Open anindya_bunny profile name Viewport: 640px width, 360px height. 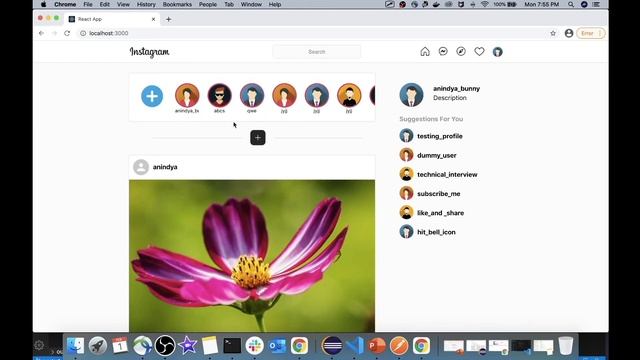coord(456,88)
